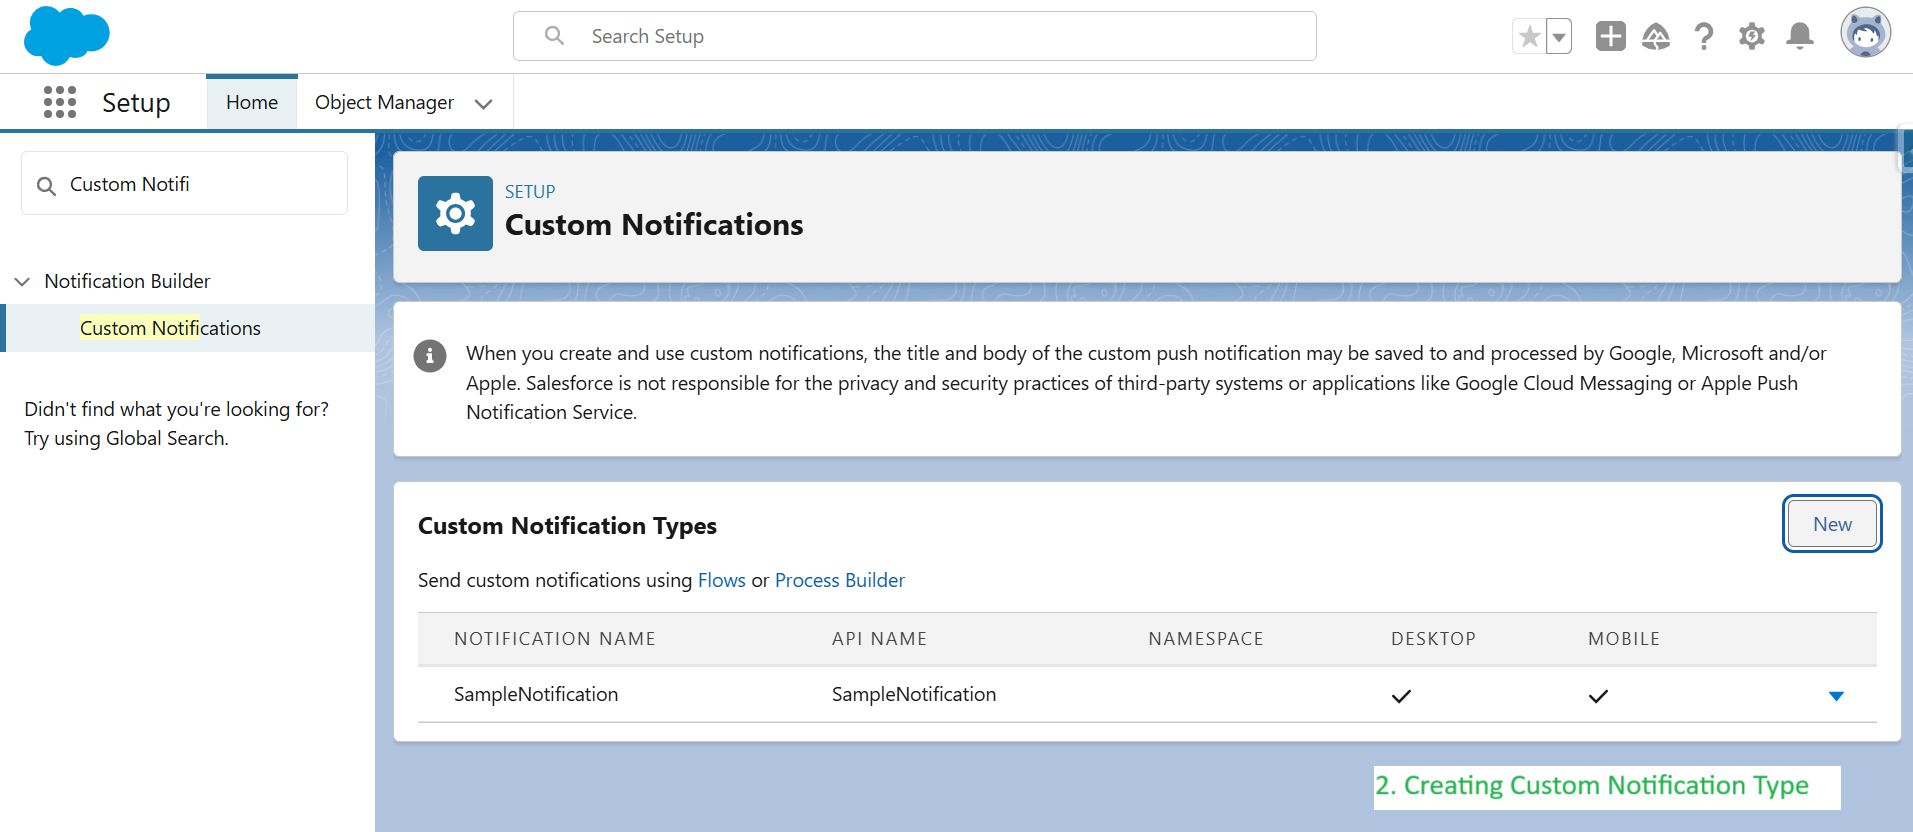Viewport: 1913px width, 832px height.
Task: Click the Salesforce cloud logo
Action: coord(66,35)
